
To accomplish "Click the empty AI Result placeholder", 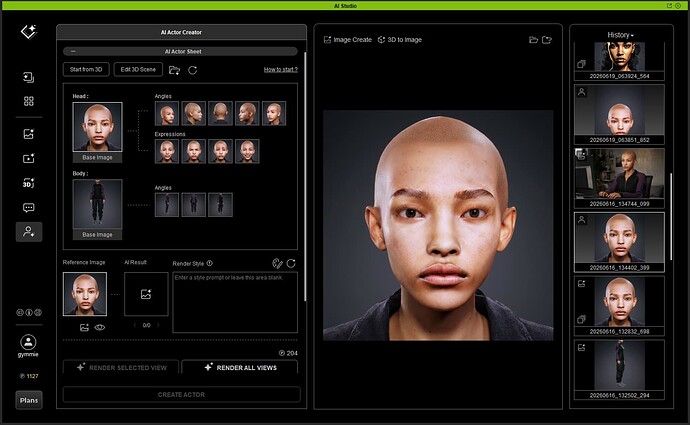I will click(x=146, y=294).
